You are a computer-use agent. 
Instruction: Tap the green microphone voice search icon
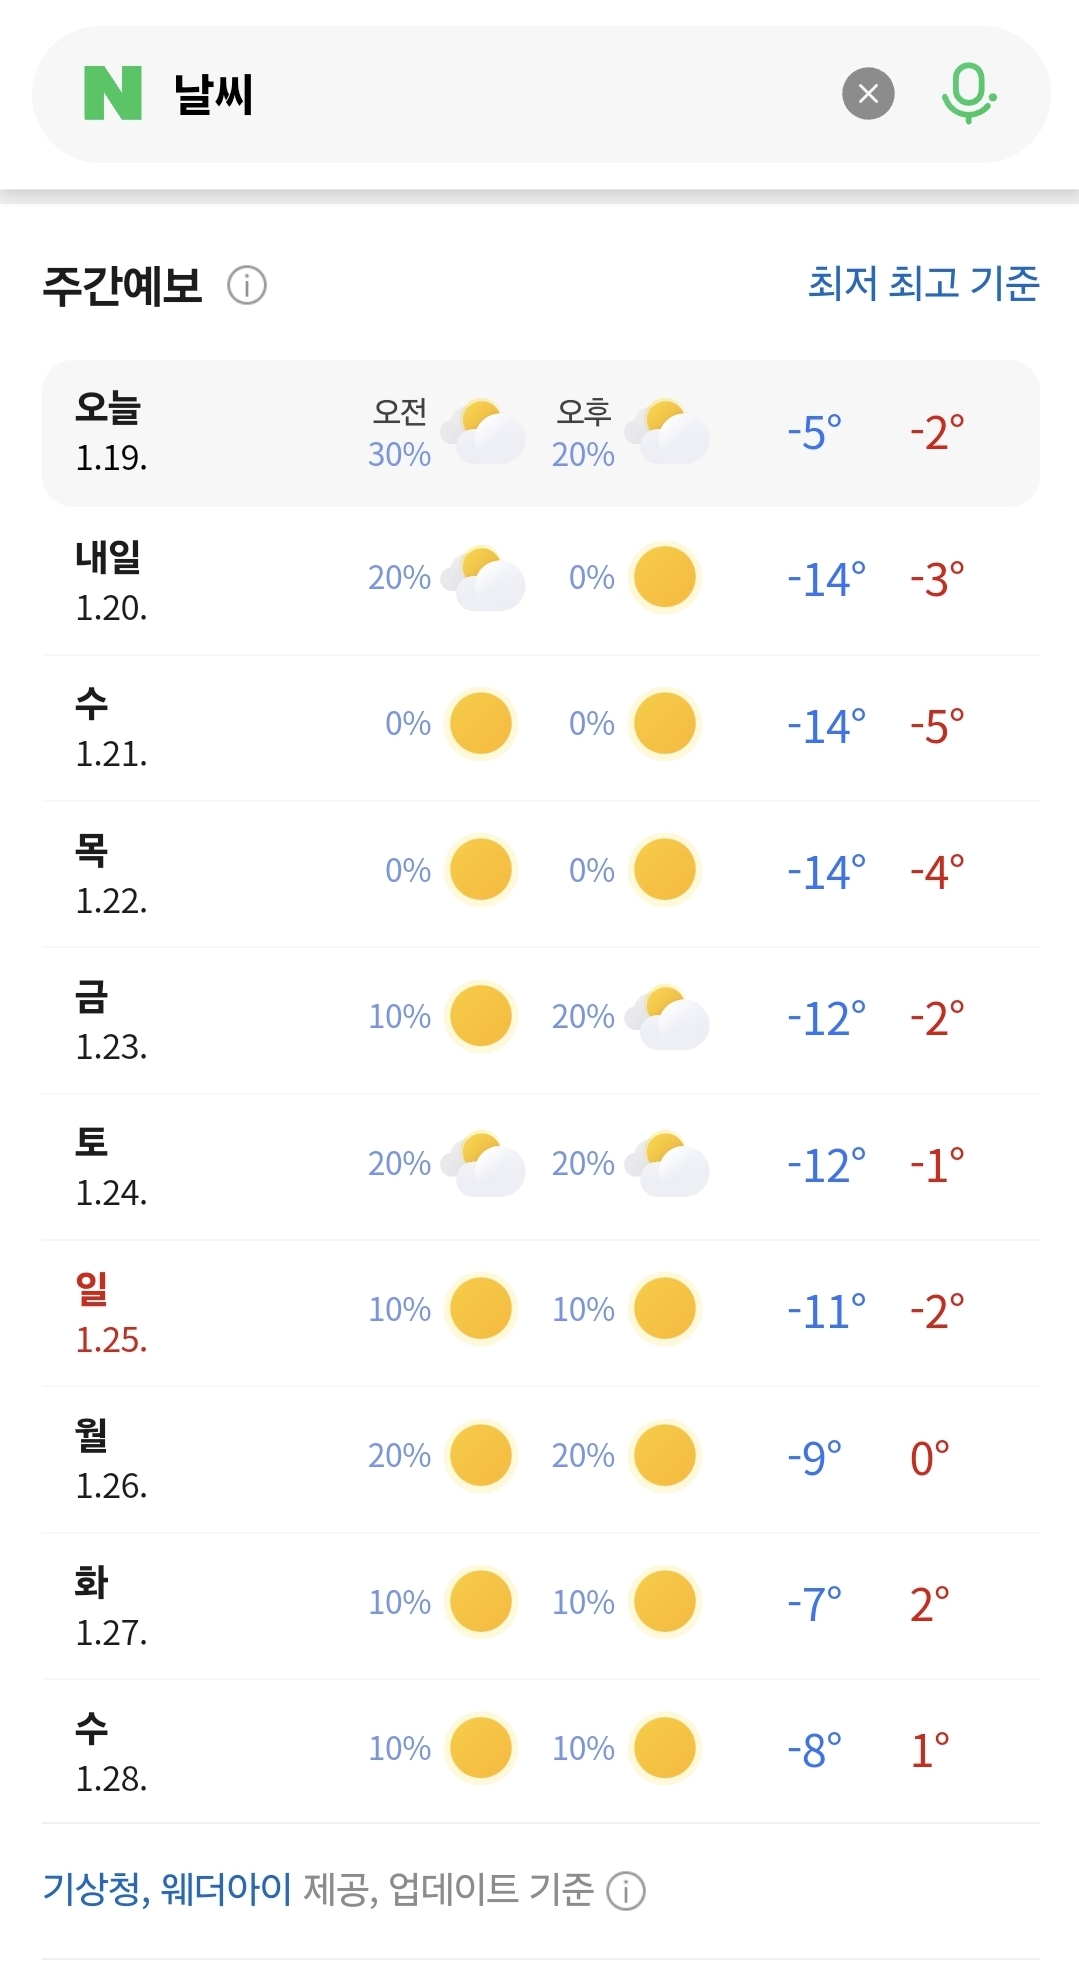click(968, 94)
